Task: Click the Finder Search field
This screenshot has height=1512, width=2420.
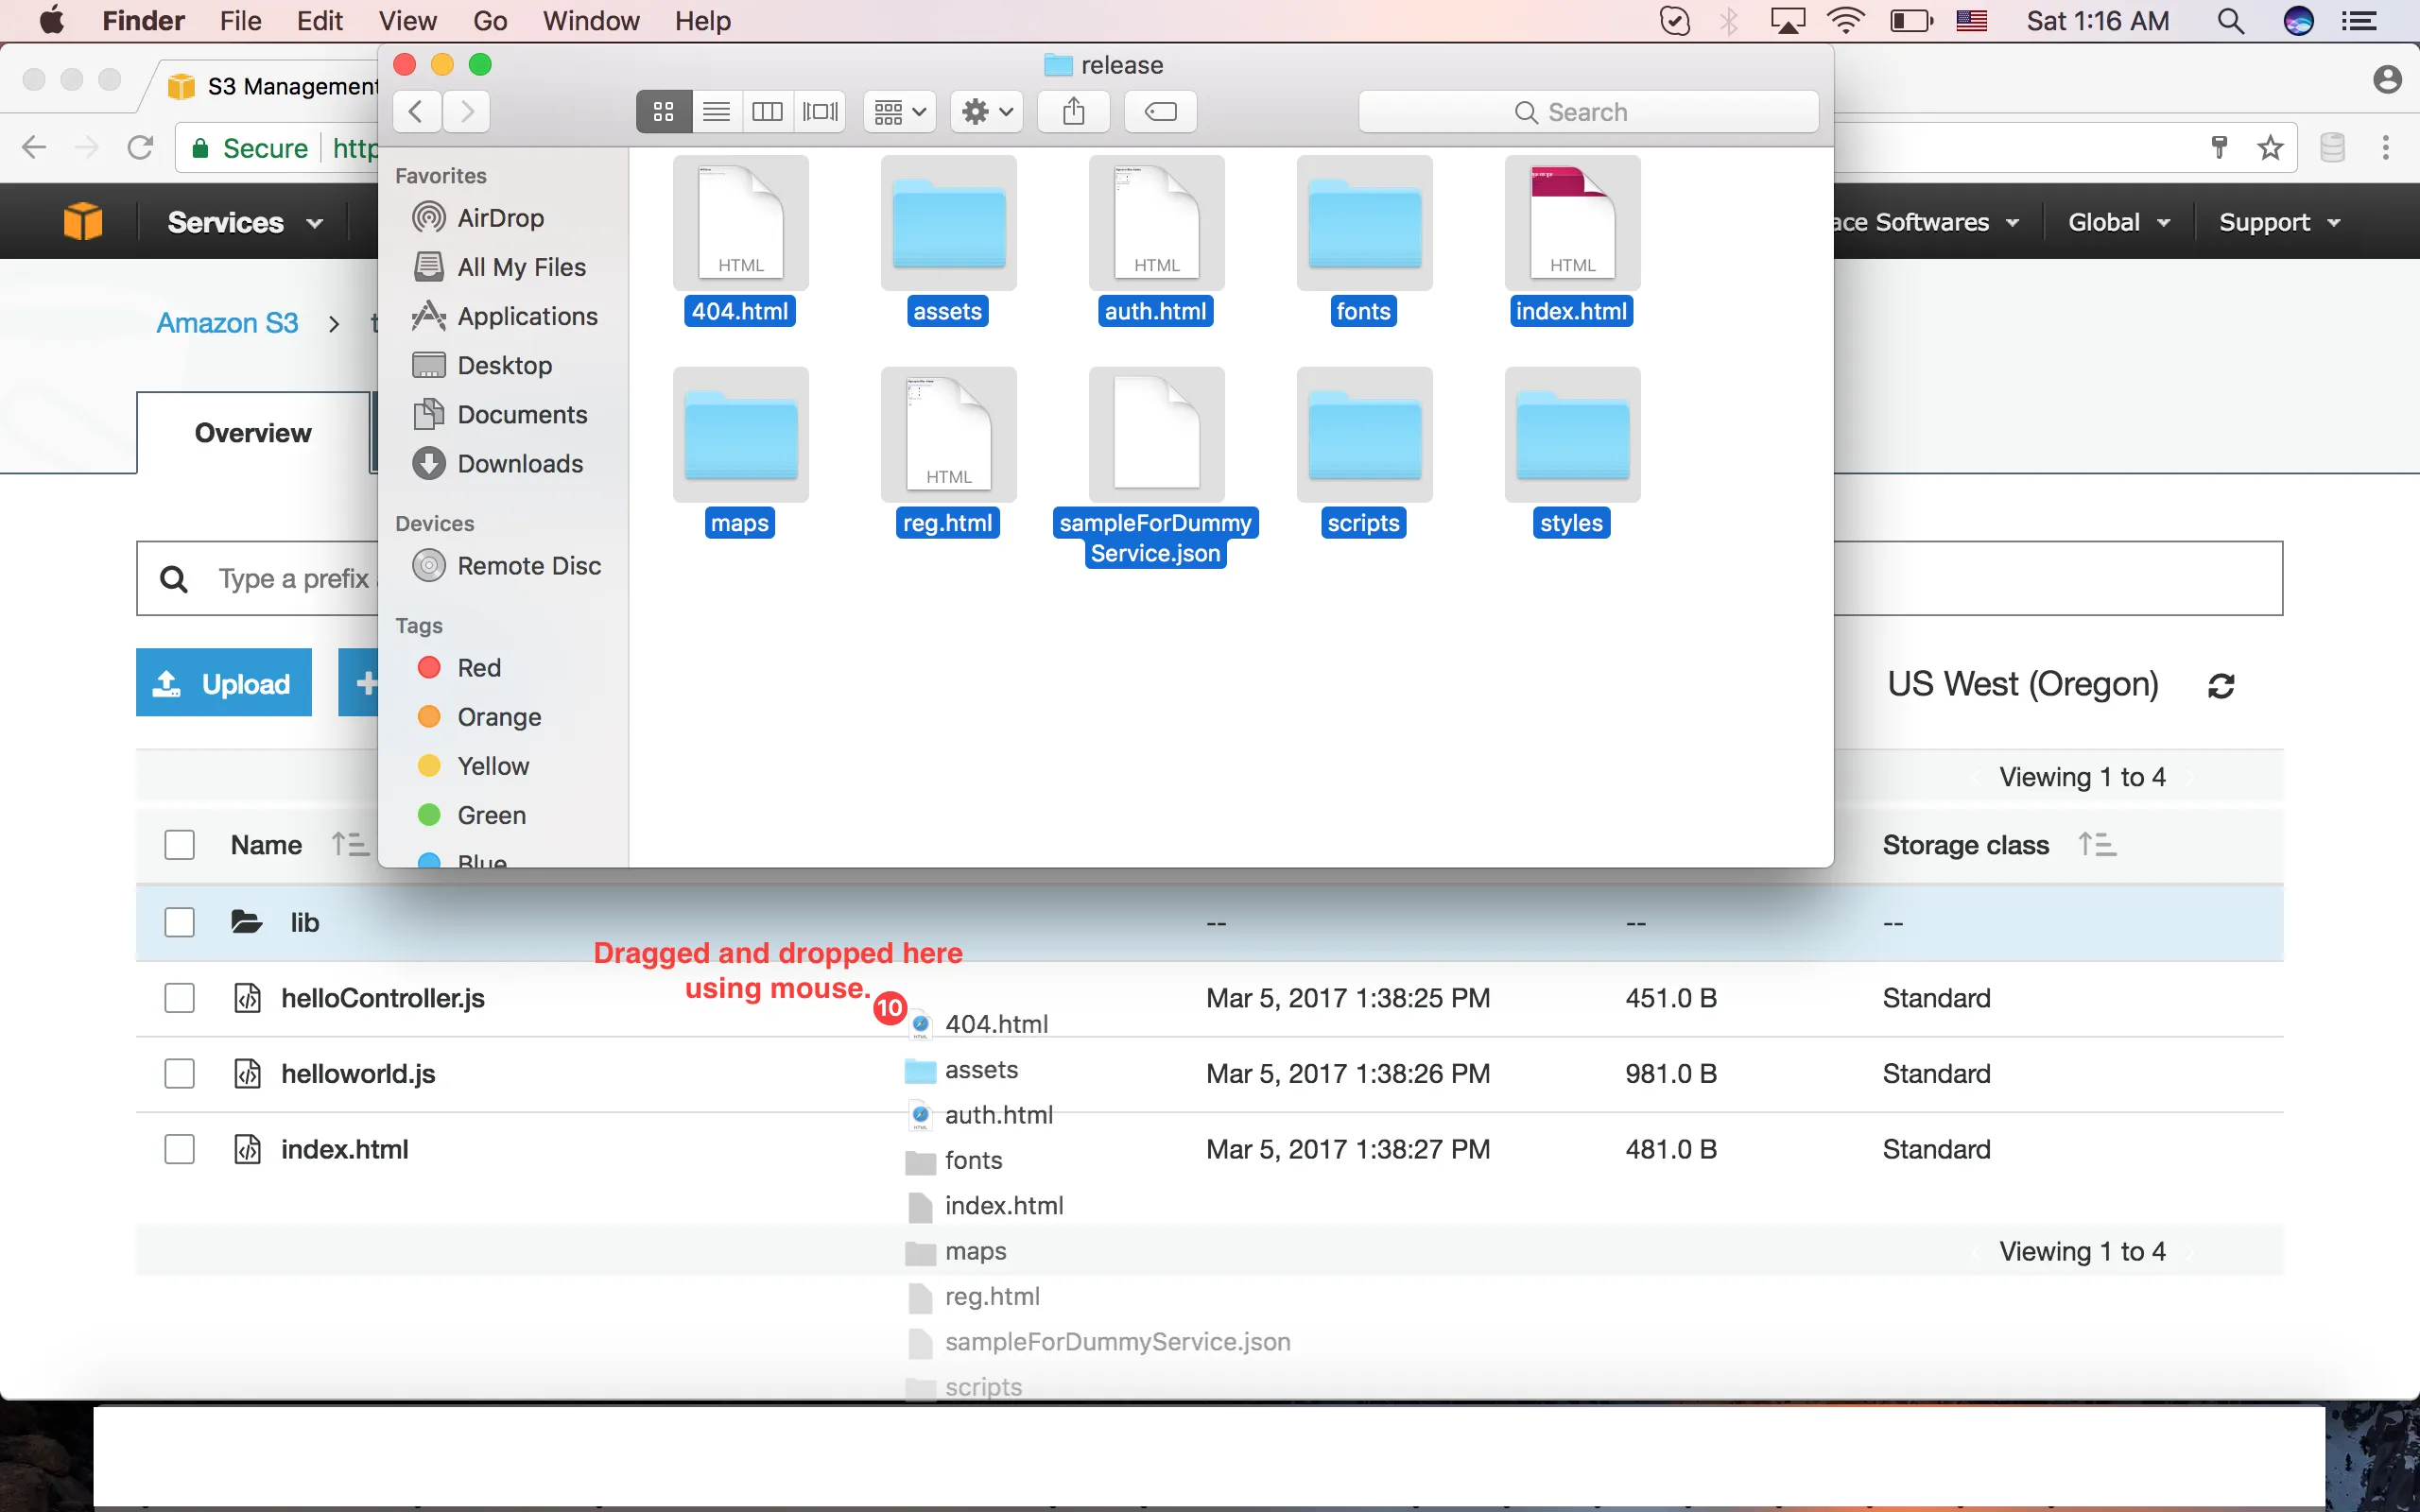Action: coord(1587,112)
